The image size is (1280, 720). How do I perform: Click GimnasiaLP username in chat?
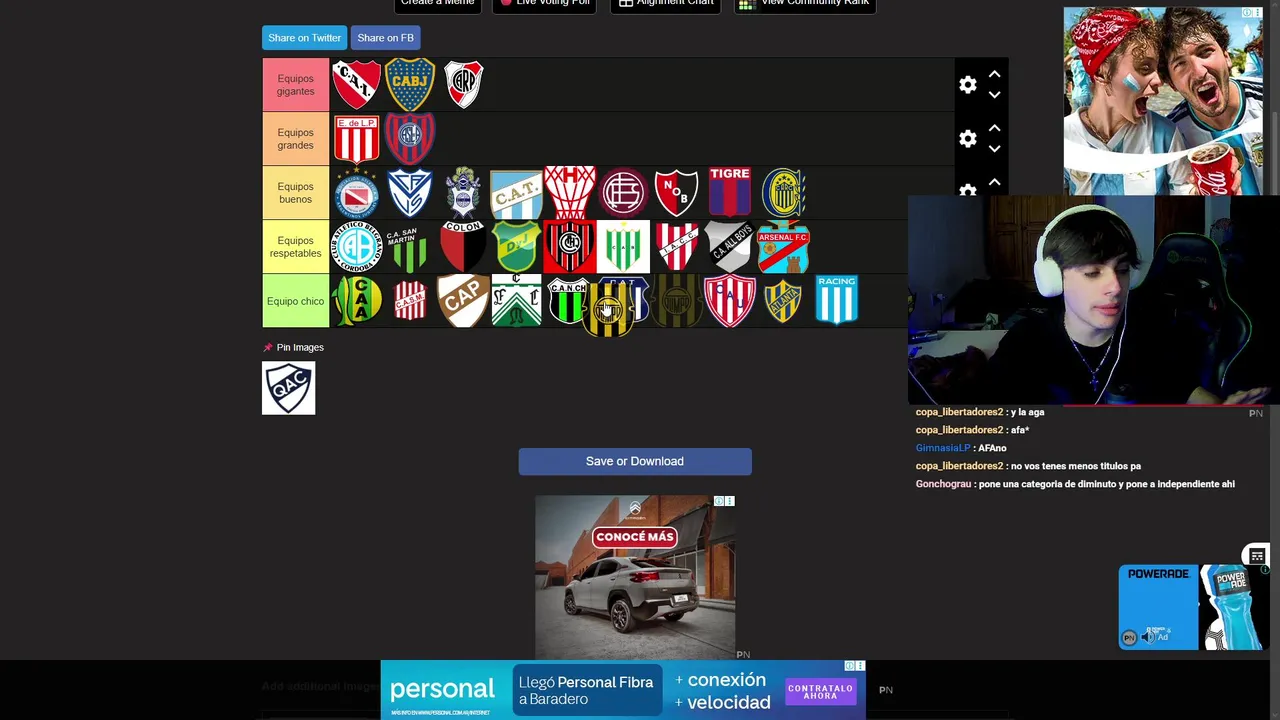[x=943, y=448]
